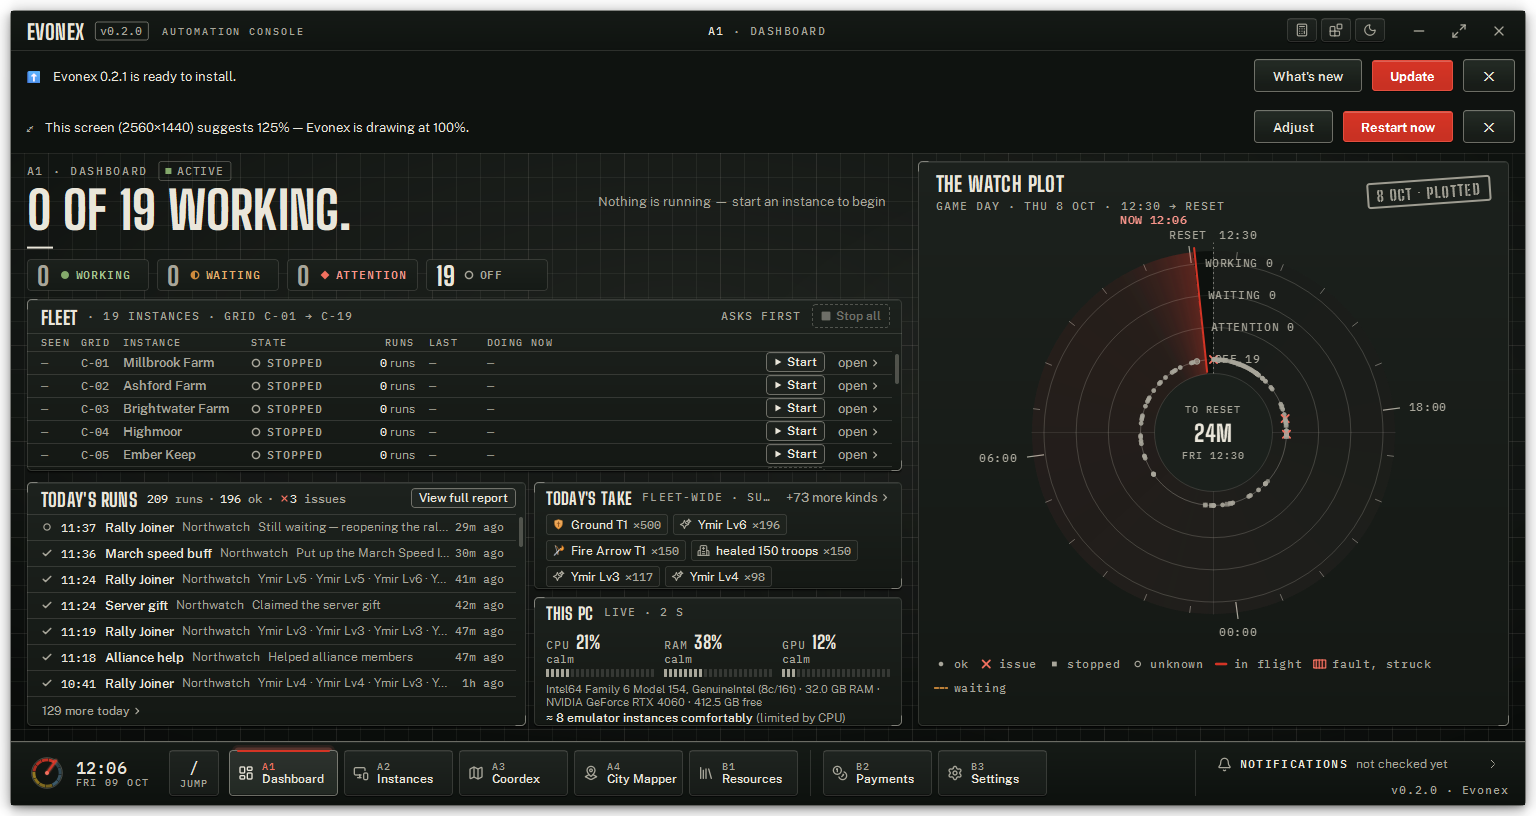The height and width of the screenshot is (816, 1536).
Task: Click the Adjust scaling button
Action: pos(1293,127)
